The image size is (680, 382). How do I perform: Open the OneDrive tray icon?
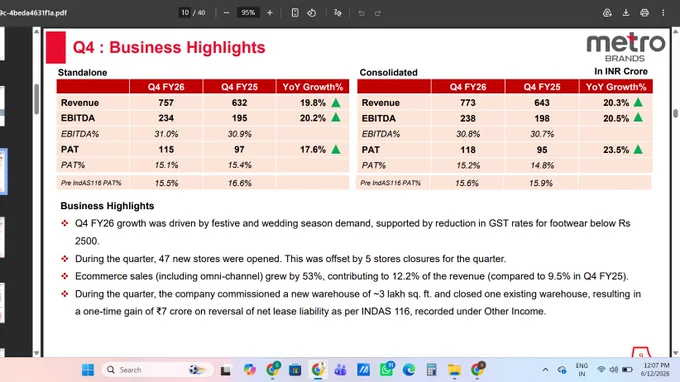pyautogui.click(x=562, y=370)
